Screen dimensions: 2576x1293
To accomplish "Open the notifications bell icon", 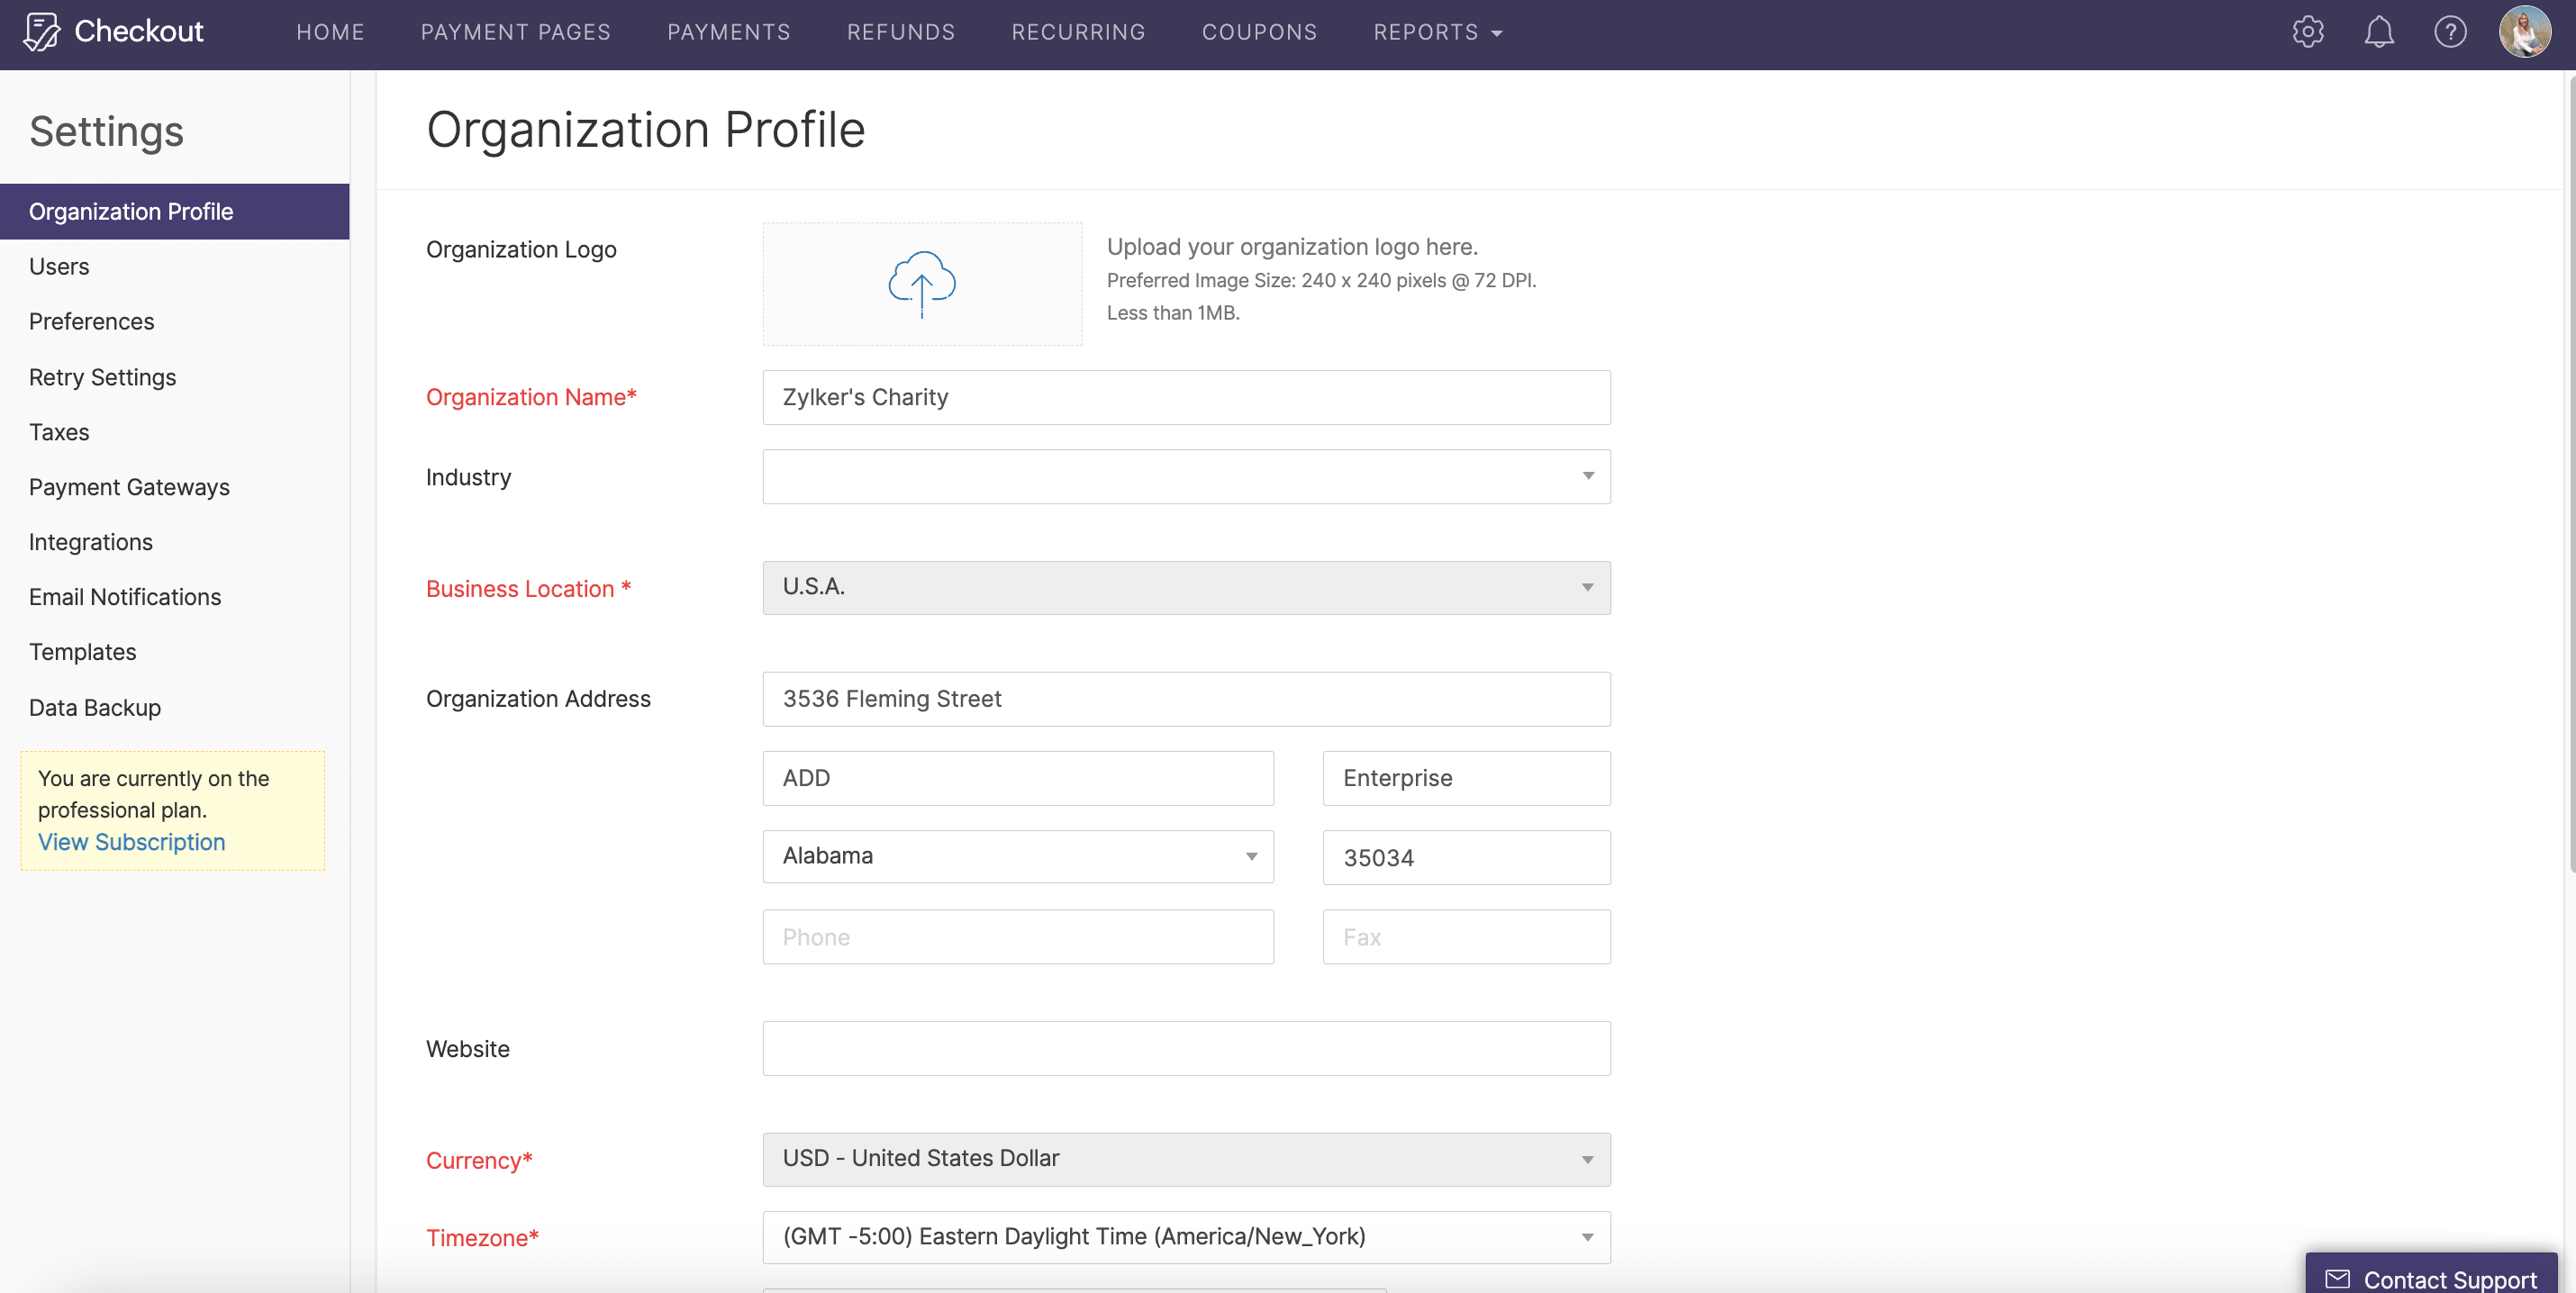I will 2379,32.
